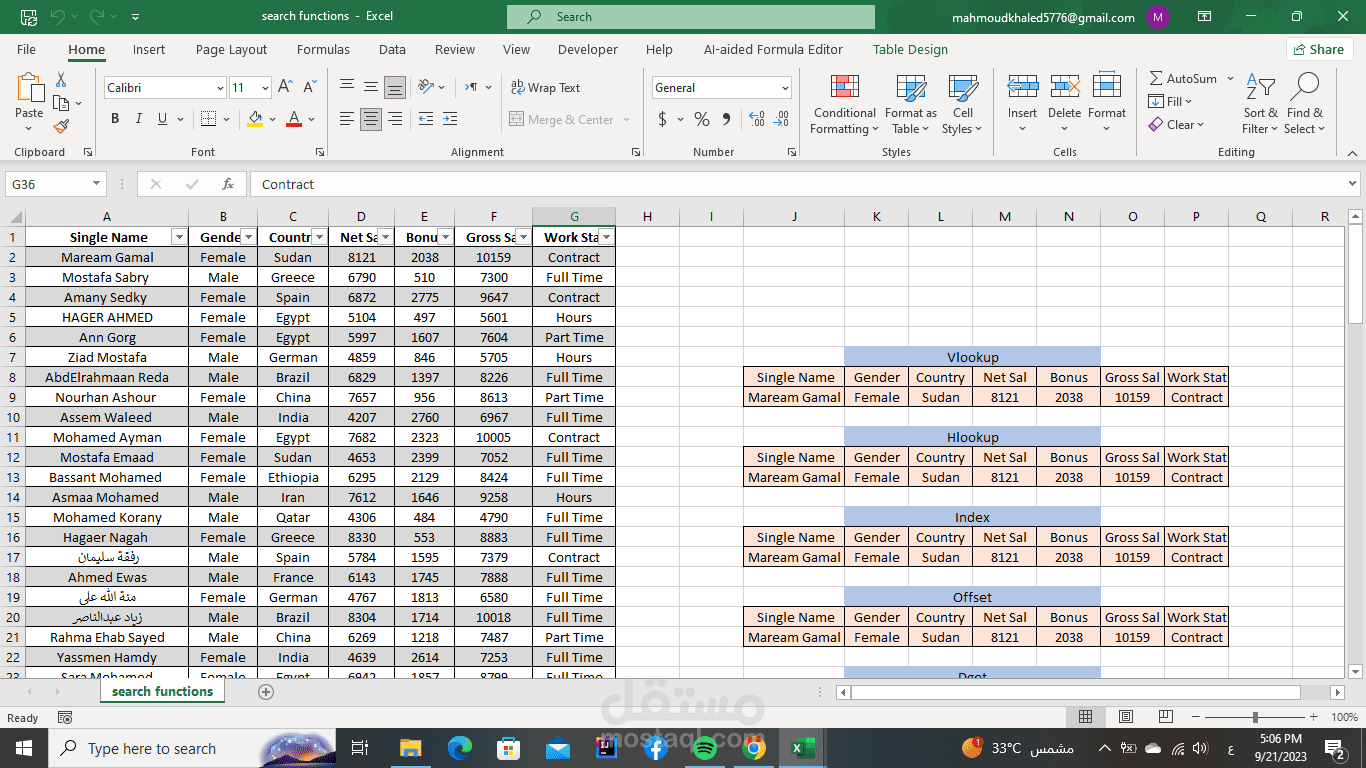Open the Name Box dropdown arrow
The image size is (1366, 768).
click(x=96, y=184)
